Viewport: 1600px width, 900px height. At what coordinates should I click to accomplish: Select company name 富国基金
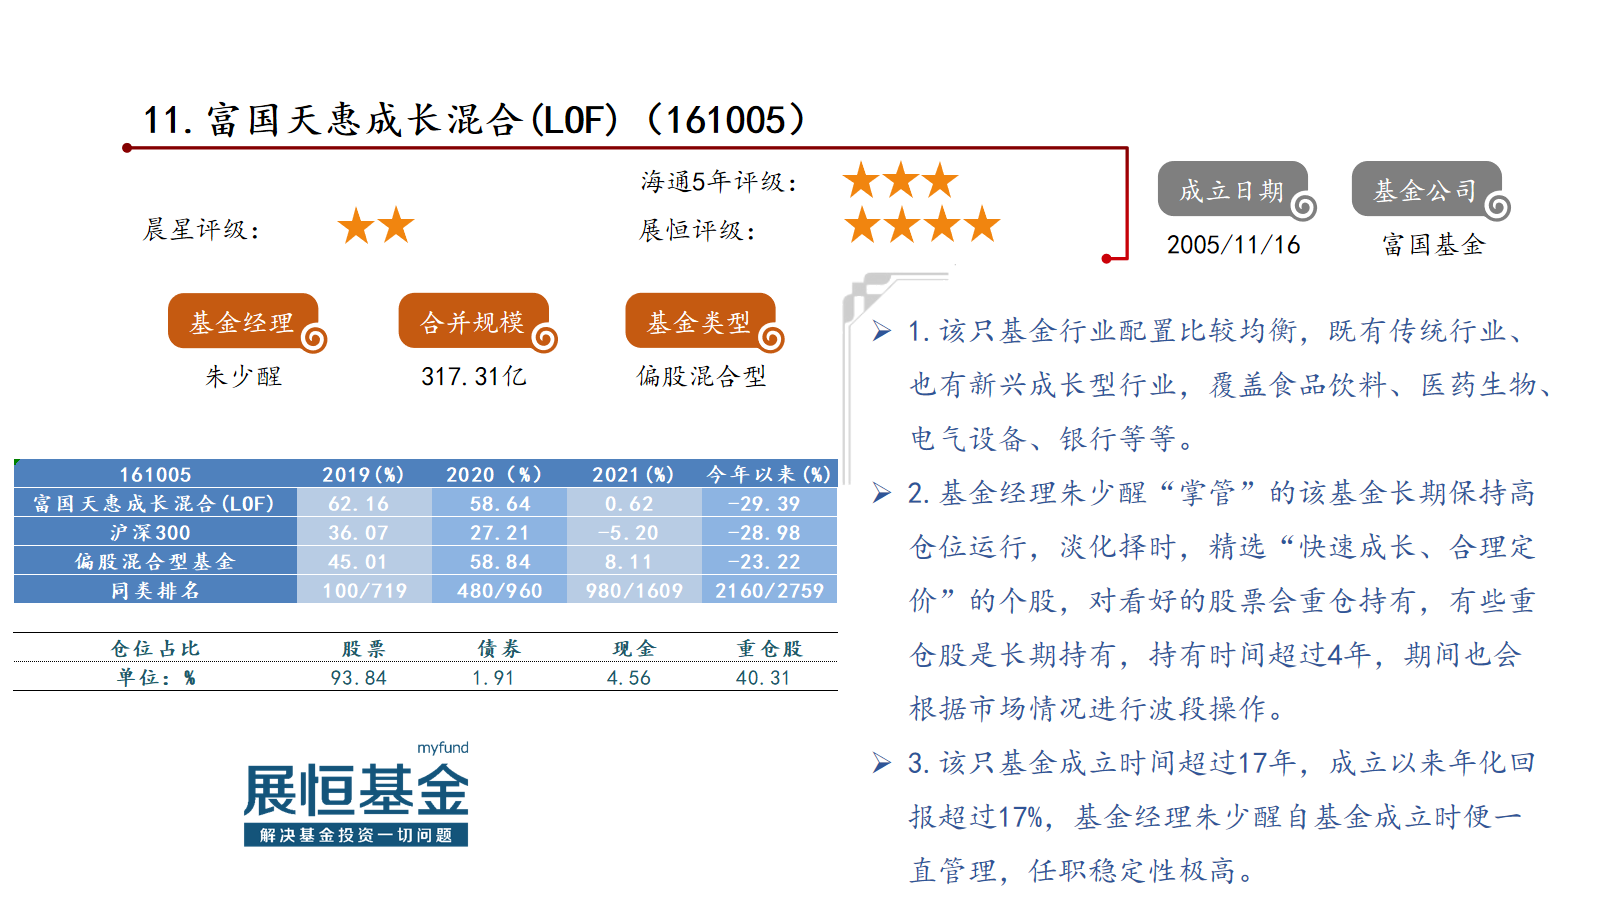(1433, 245)
